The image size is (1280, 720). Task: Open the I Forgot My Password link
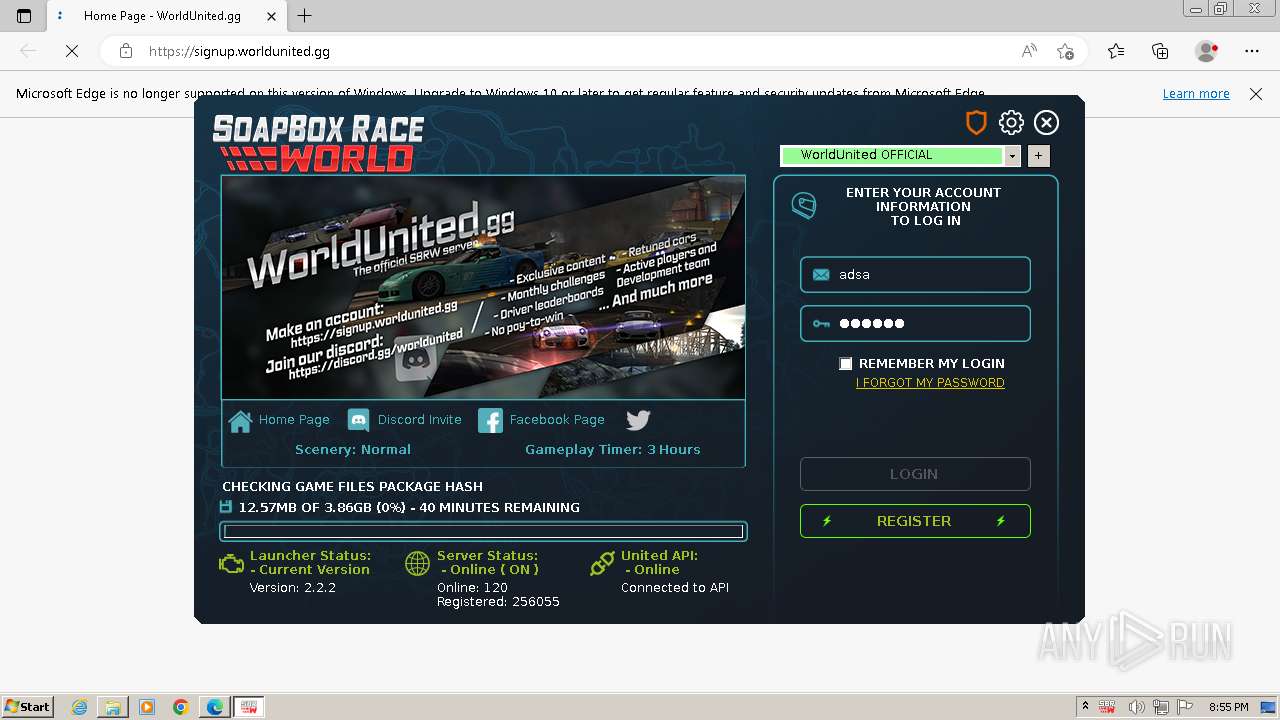coord(930,383)
